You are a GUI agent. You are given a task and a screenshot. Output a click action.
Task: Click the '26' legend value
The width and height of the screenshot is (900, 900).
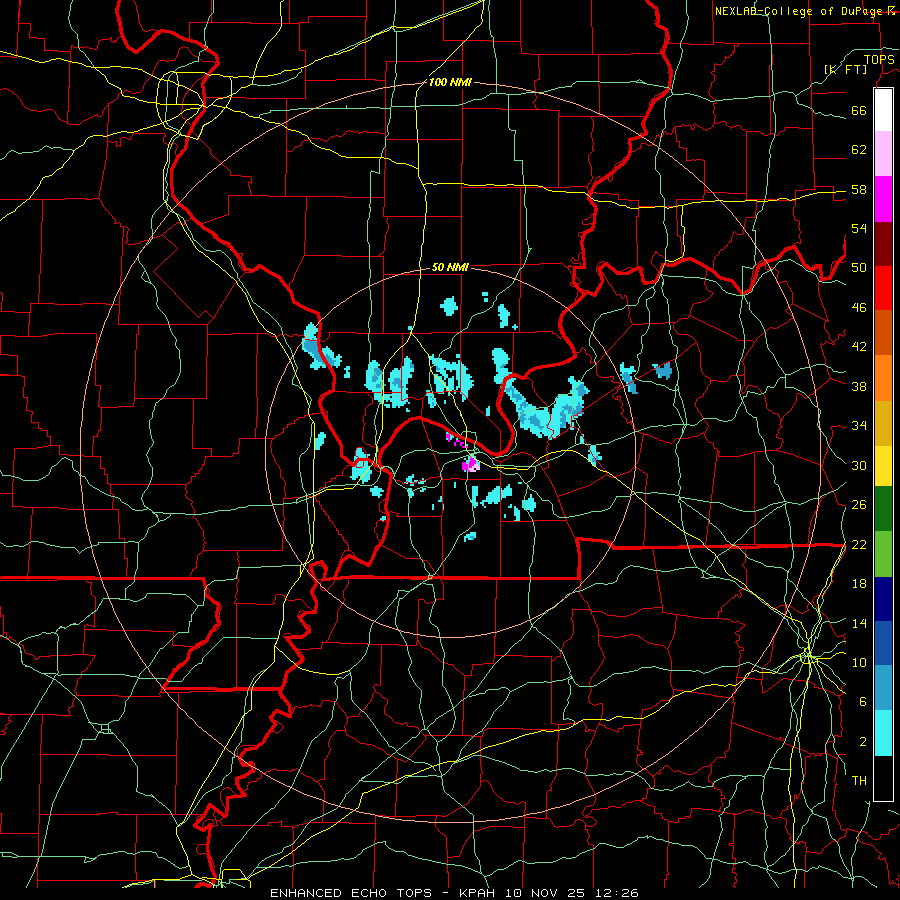pyautogui.click(x=859, y=505)
